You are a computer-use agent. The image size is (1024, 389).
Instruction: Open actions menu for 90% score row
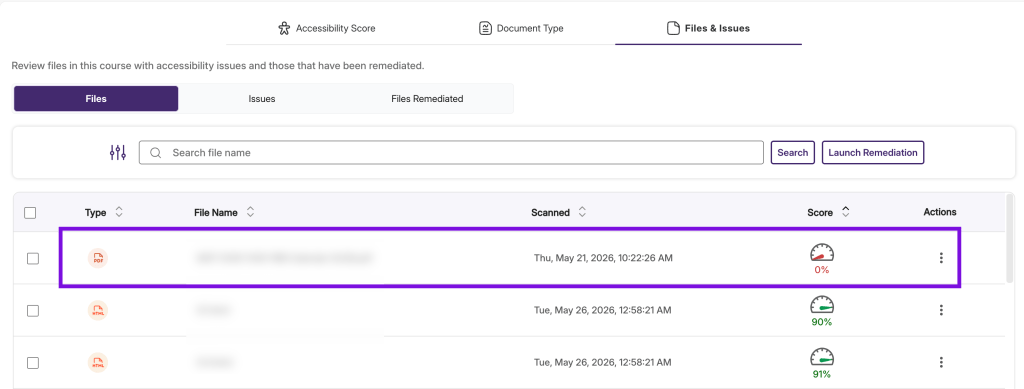click(x=941, y=310)
